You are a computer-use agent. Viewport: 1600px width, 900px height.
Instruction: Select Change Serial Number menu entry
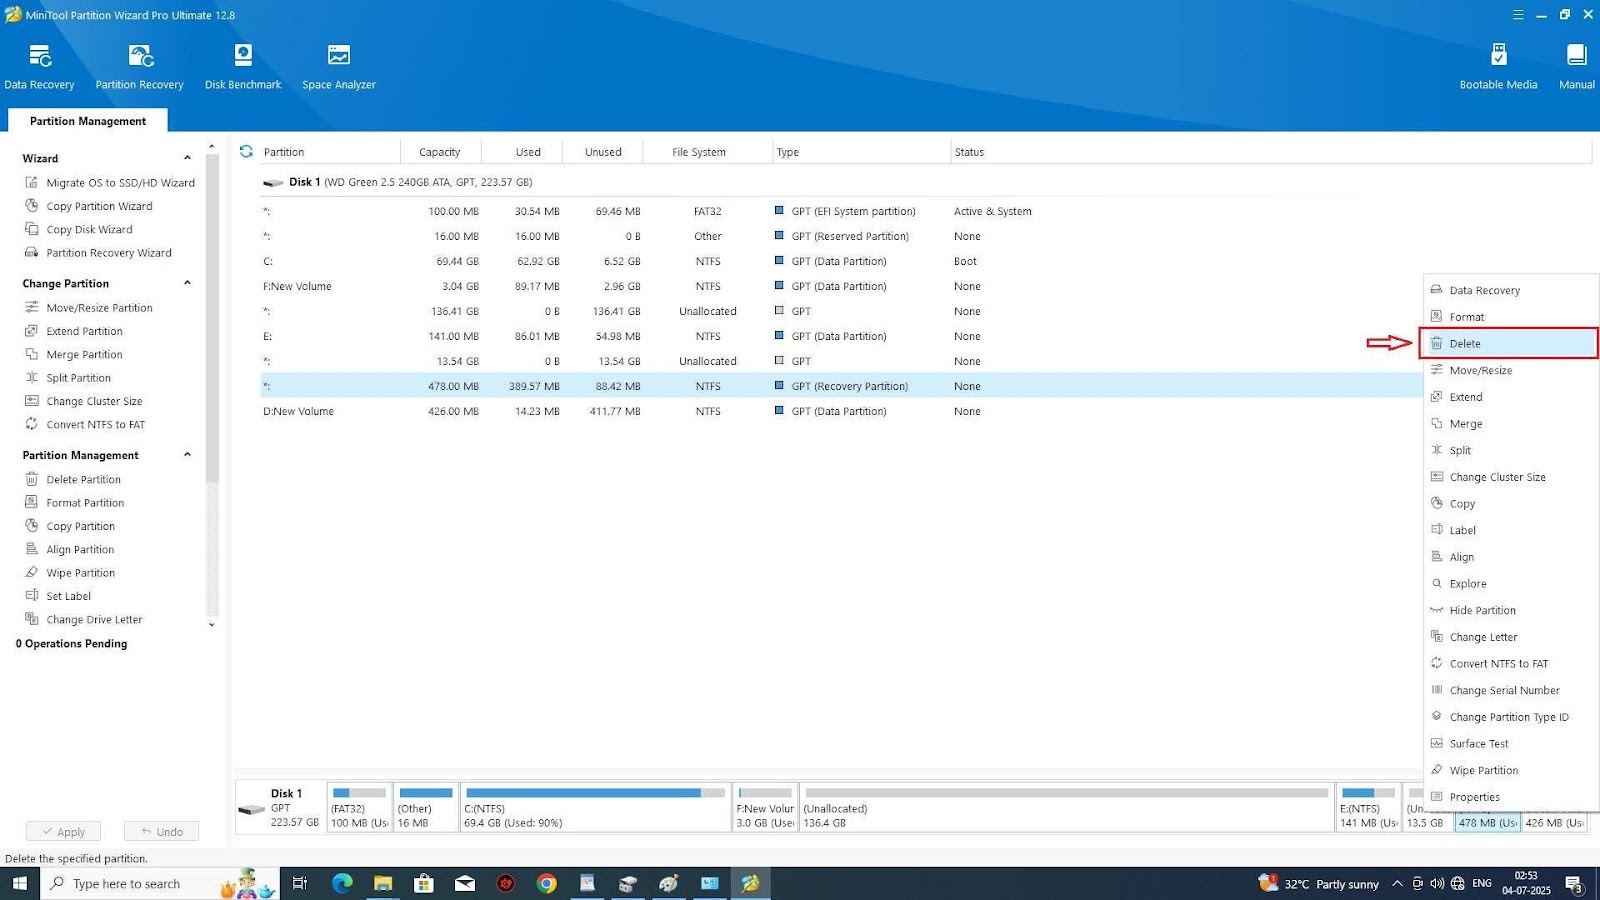tap(1509, 690)
